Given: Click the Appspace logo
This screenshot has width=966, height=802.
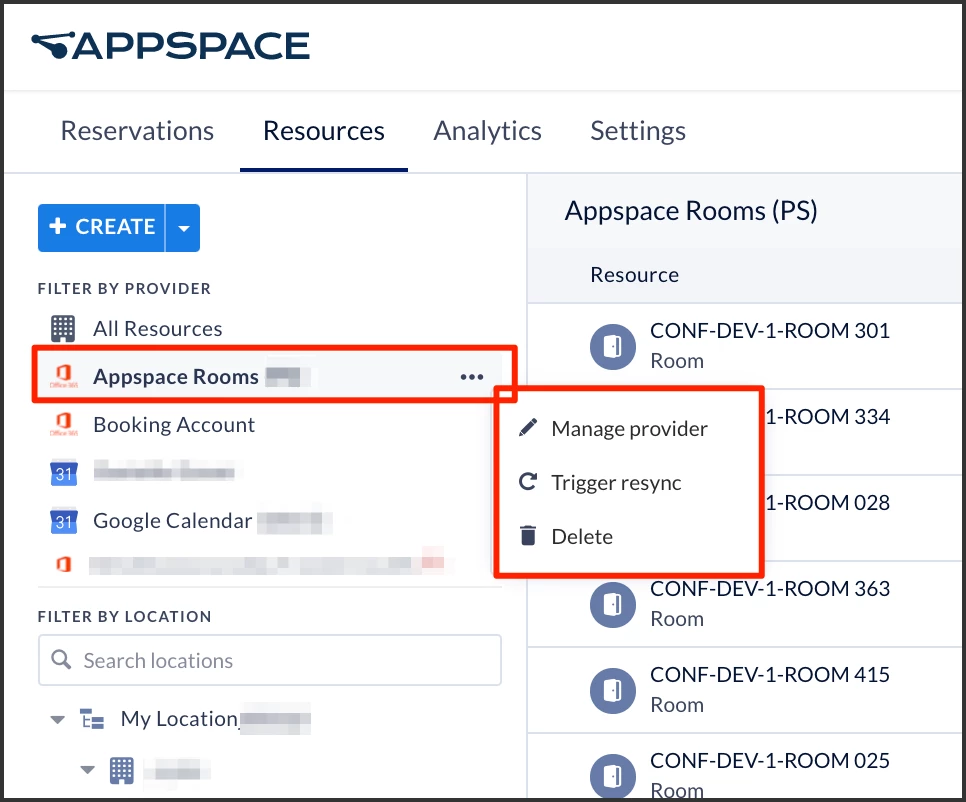Looking at the screenshot, I should [171, 46].
